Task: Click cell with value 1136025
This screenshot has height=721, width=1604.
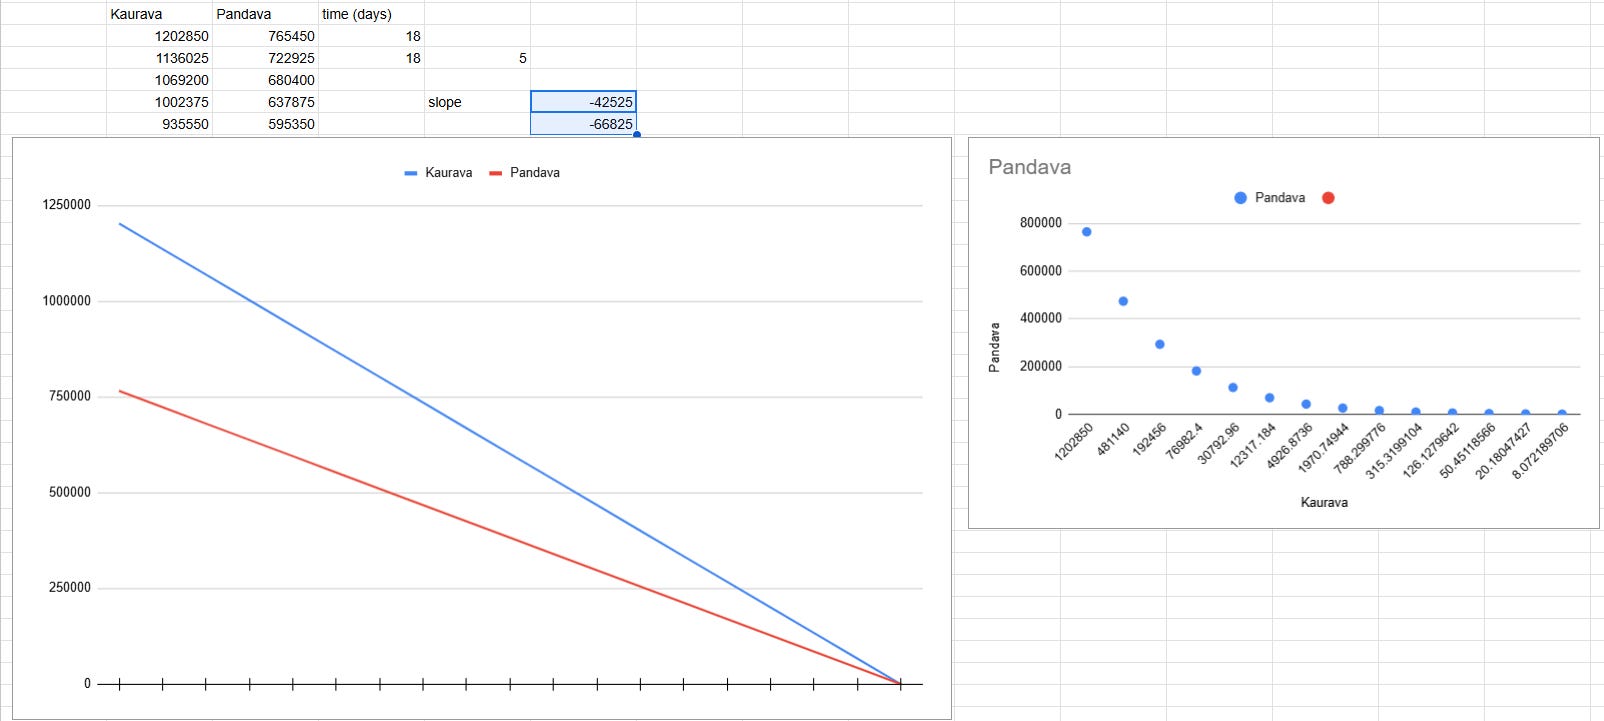Action: [x=159, y=58]
